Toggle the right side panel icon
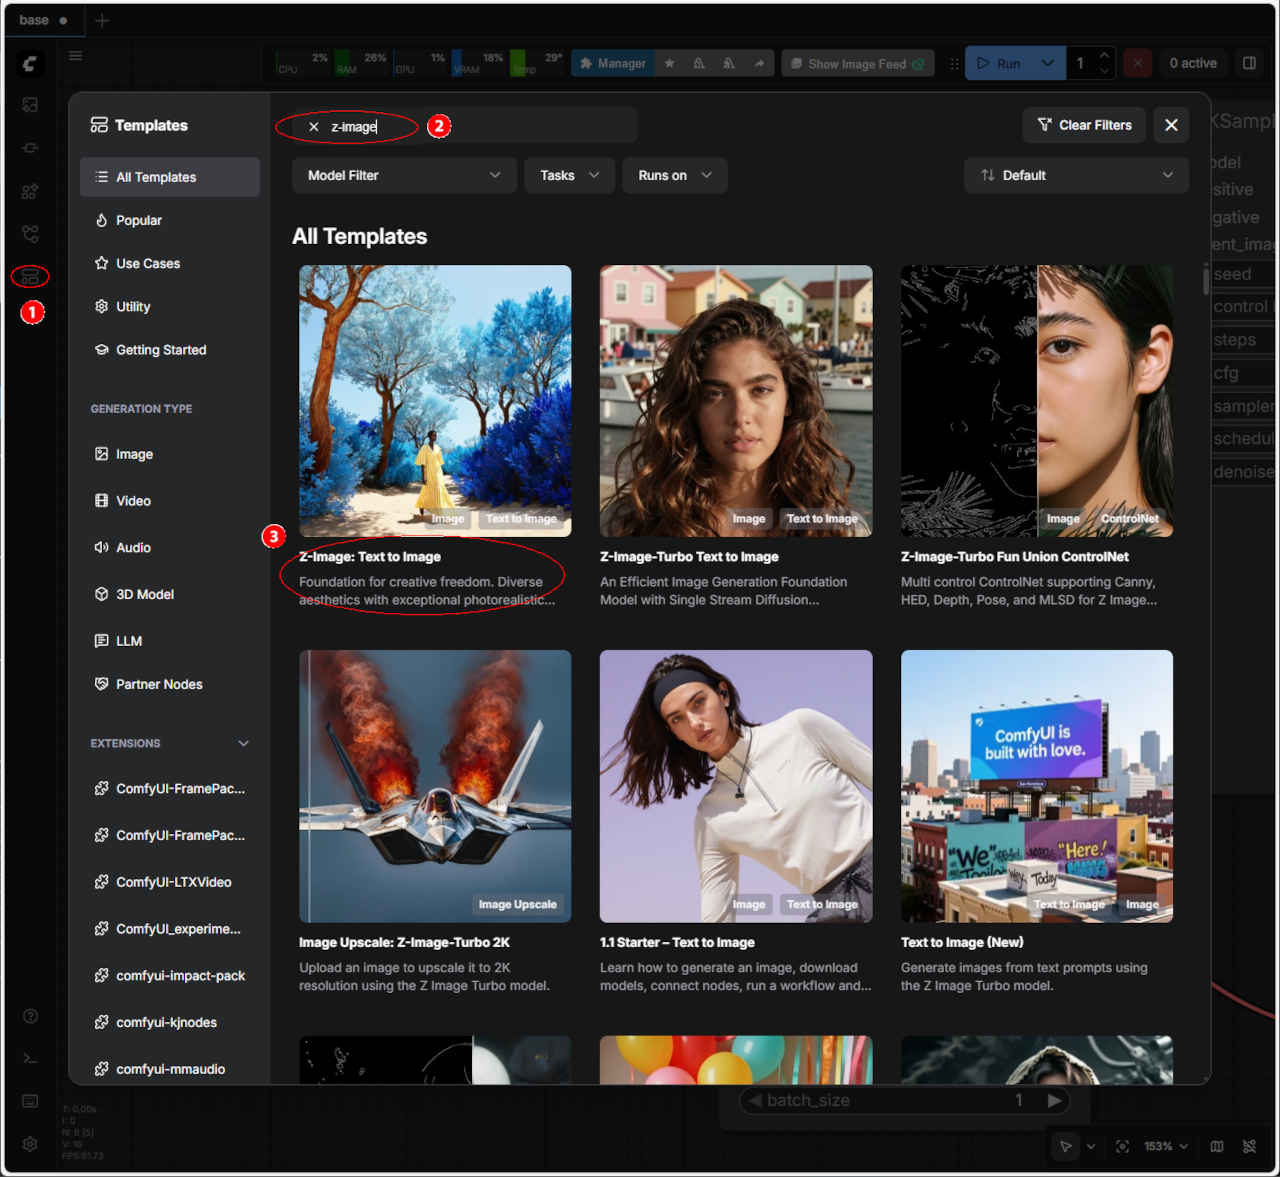The height and width of the screenshot is (1177, 1280). click(x=1249, y=63)
